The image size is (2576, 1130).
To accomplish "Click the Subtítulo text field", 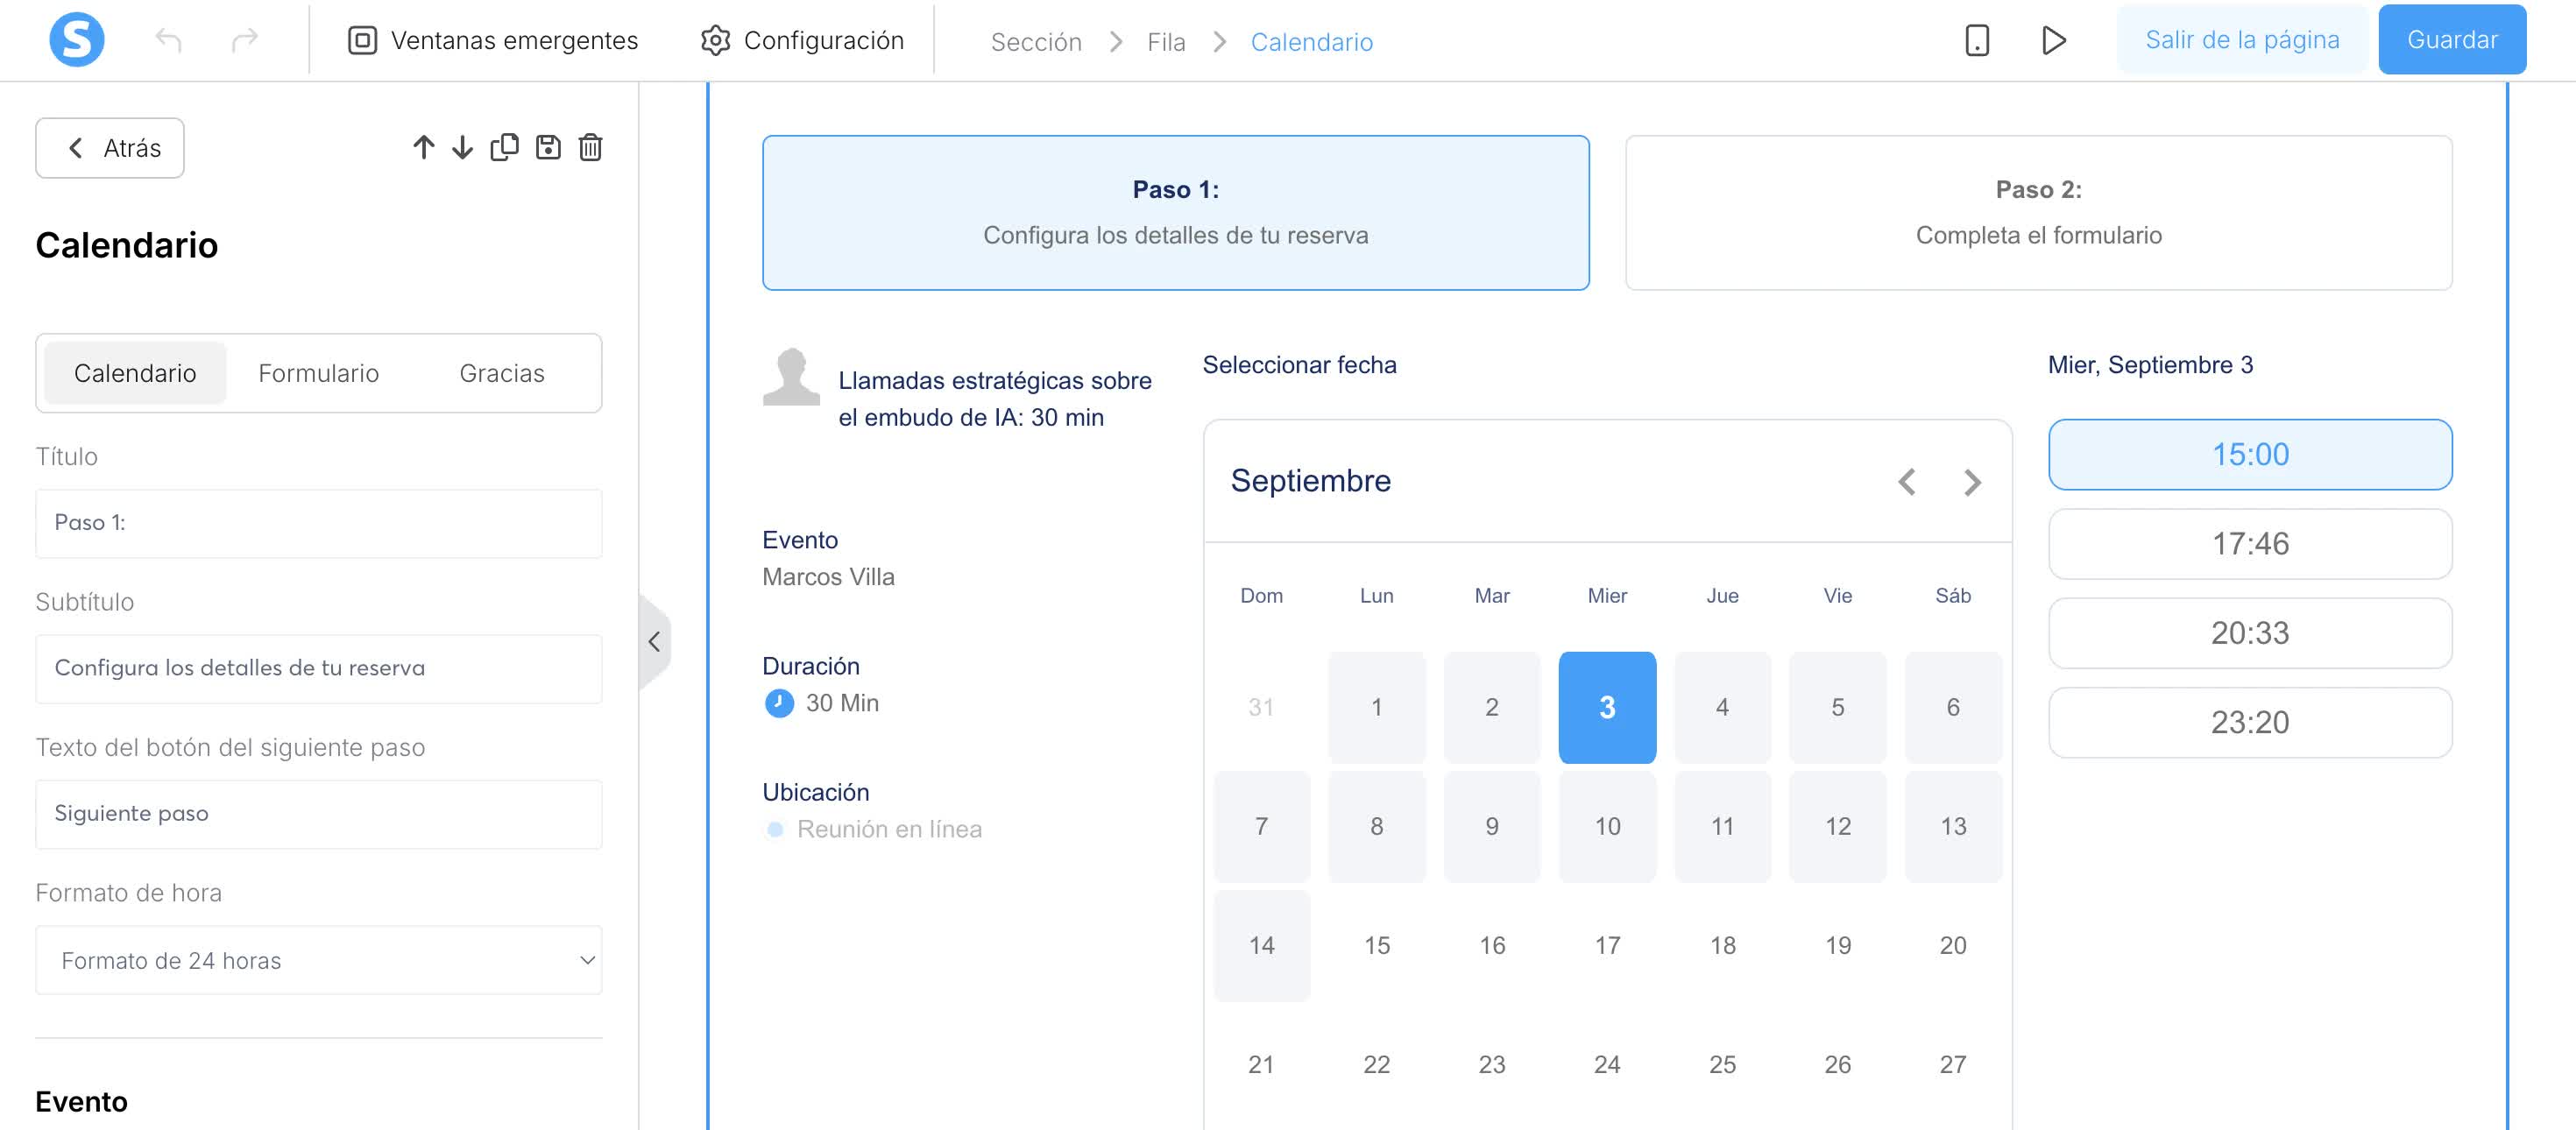I will pos(318,668).
